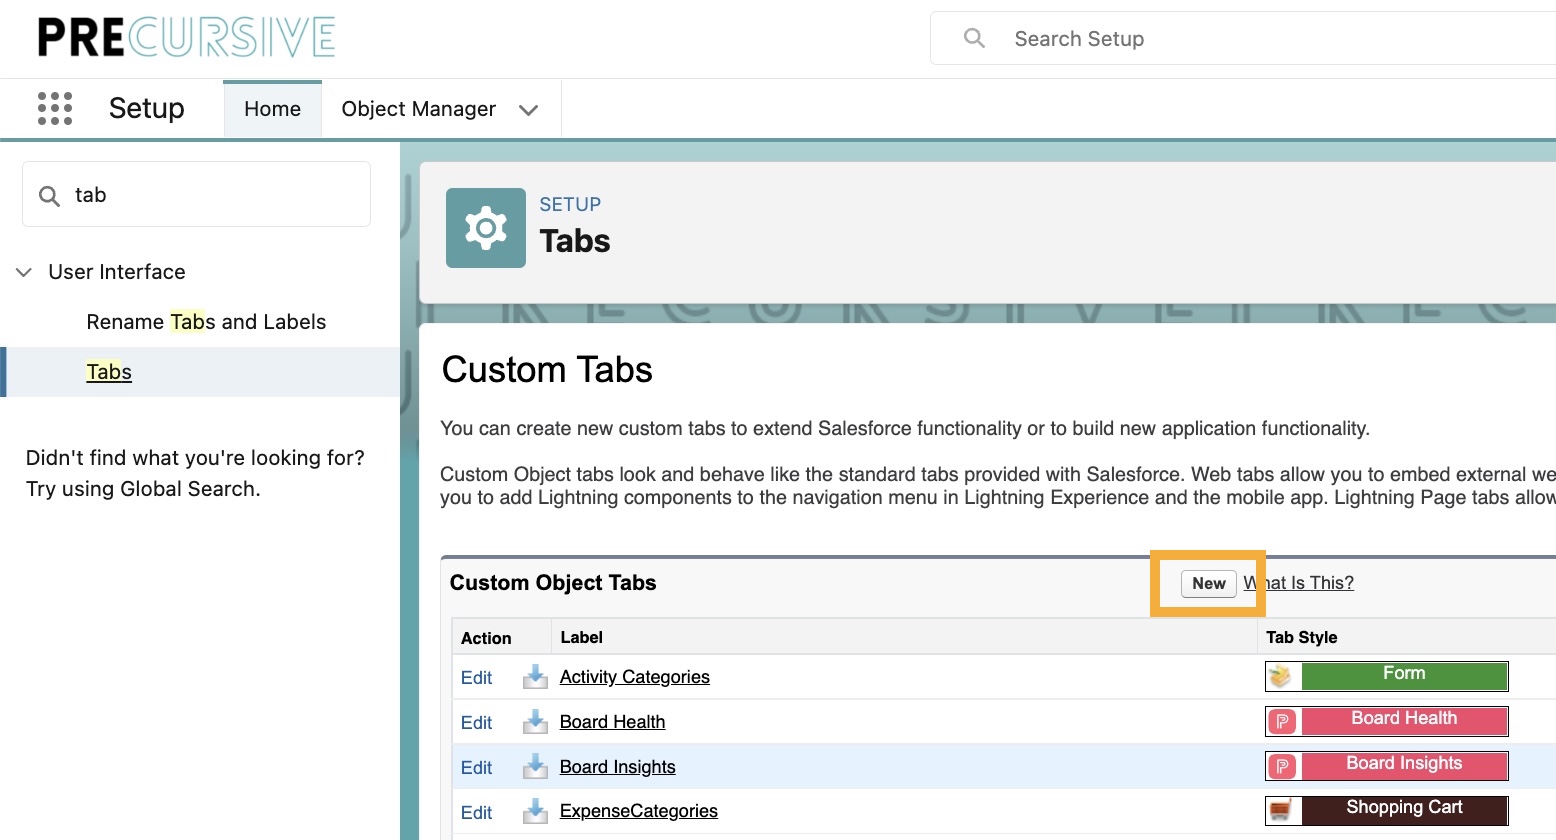1556x840 pixels.
Task: Click the download icon next to Board Insights
Action: point(535,767)
